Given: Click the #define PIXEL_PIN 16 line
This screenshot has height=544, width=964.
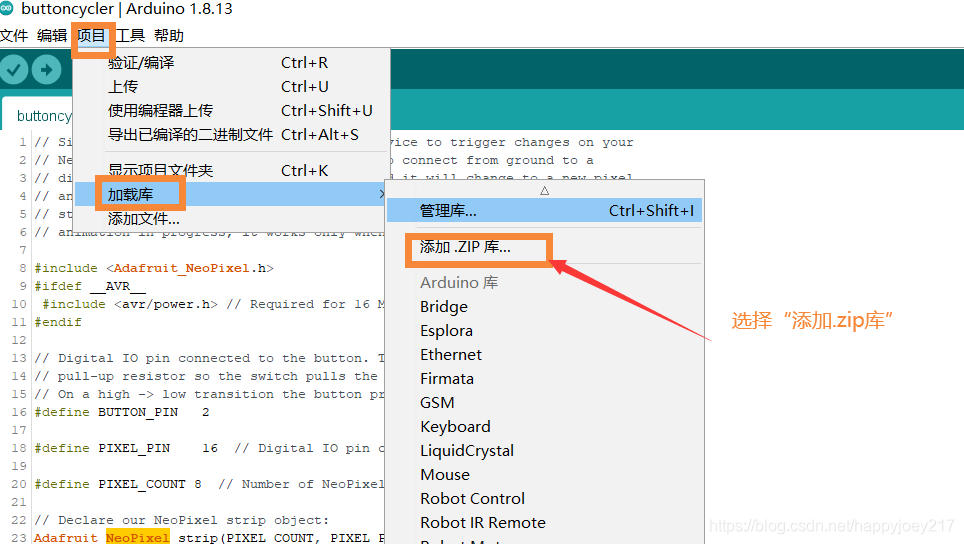Looking at the screenshot, I should 126,448.
